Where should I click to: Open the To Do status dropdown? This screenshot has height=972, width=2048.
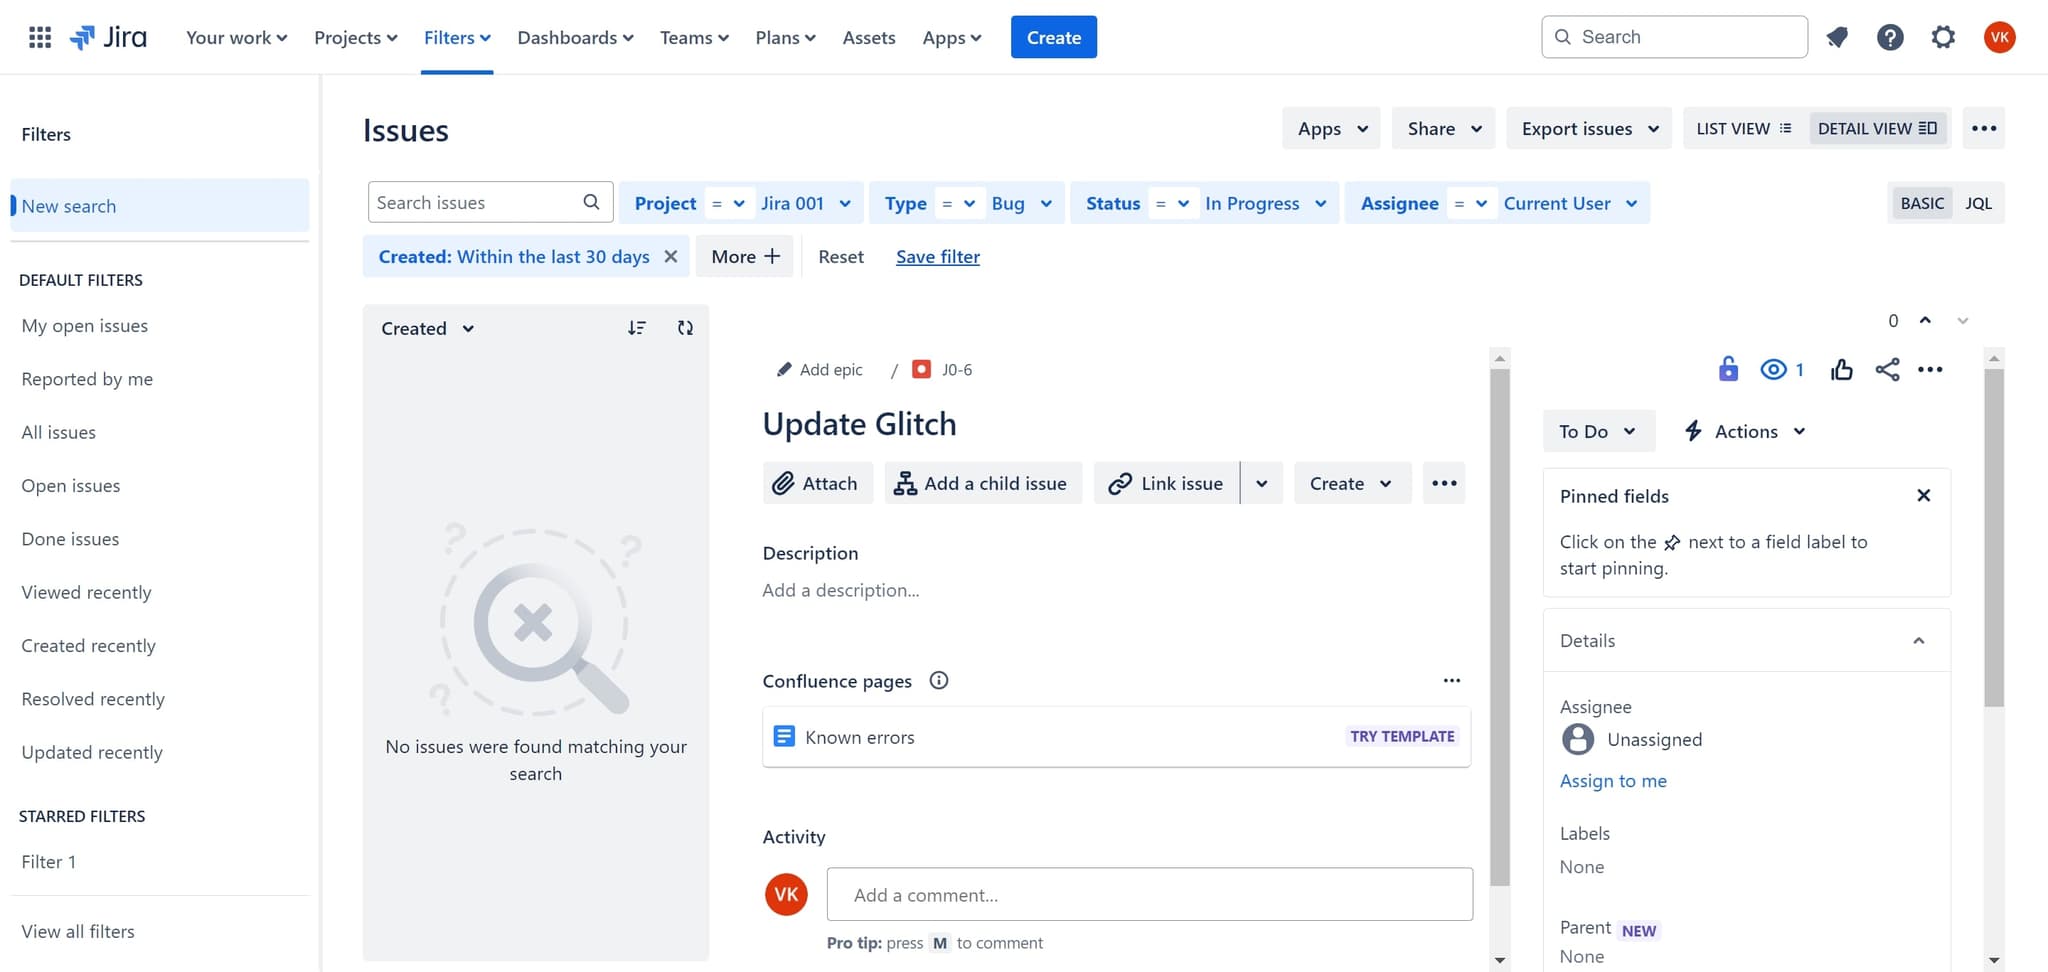1598,432
